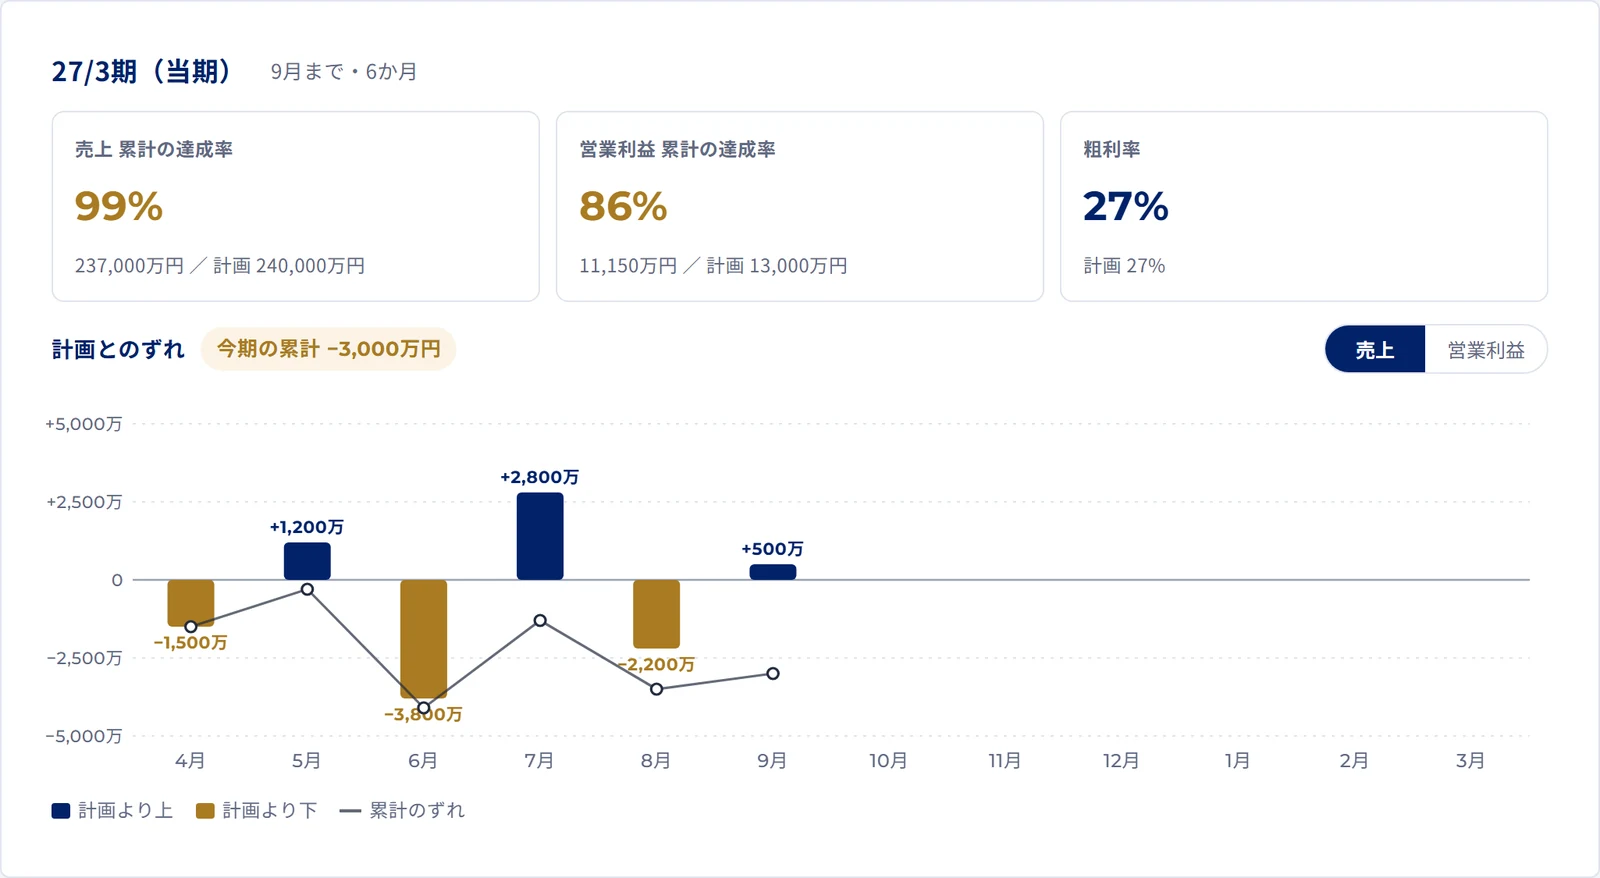Viewport: 1600px width, 878px height.
Task: Open the 粗利率 27% card
Action: pos(1304,206)
